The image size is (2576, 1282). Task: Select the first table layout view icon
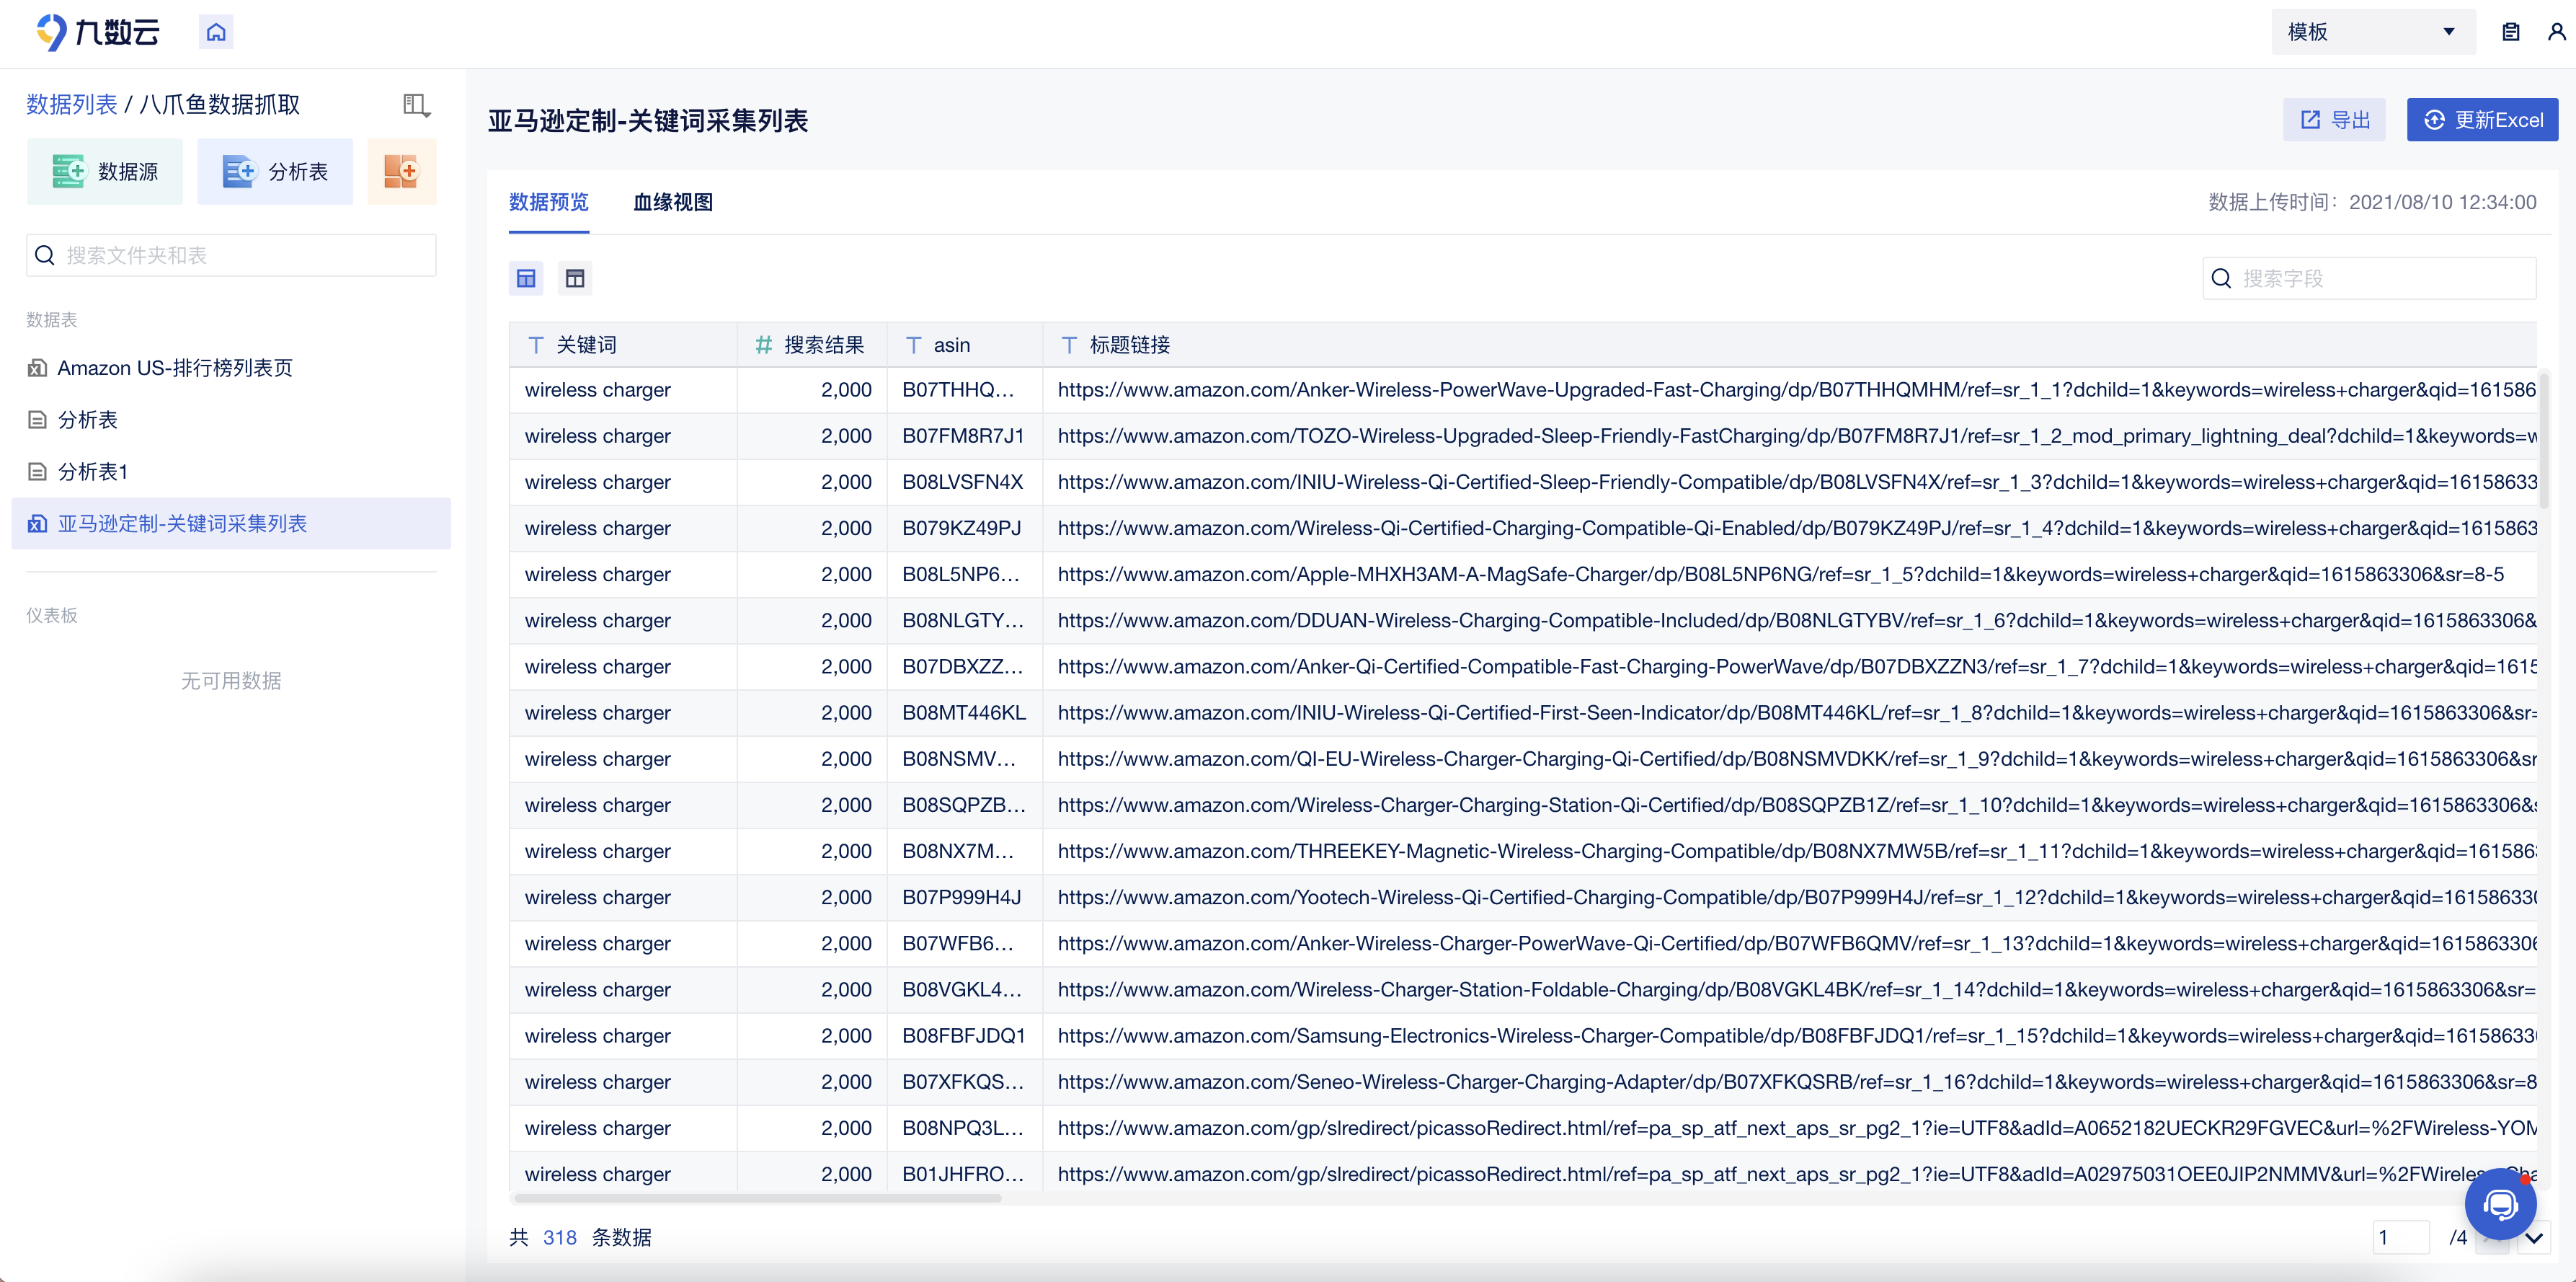[x=526, y=278]
